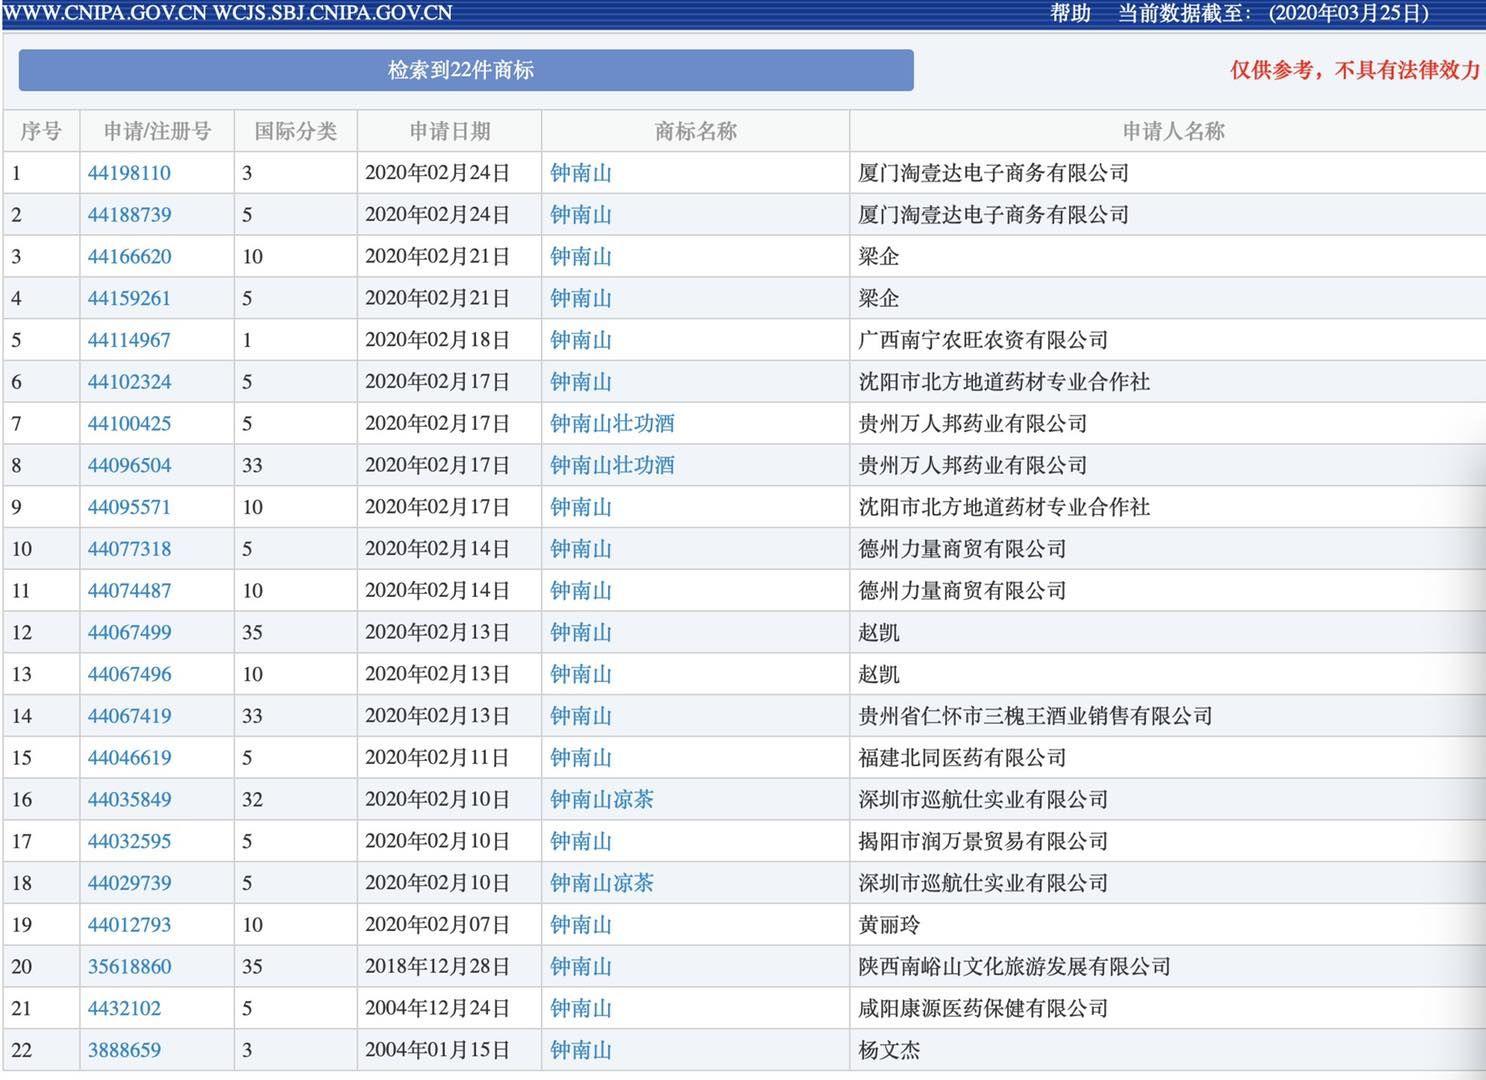The height and width of the screenshot is (1080, 1486).
Task: Open registration number 44198110 link
Action: [x=129, y=173]
